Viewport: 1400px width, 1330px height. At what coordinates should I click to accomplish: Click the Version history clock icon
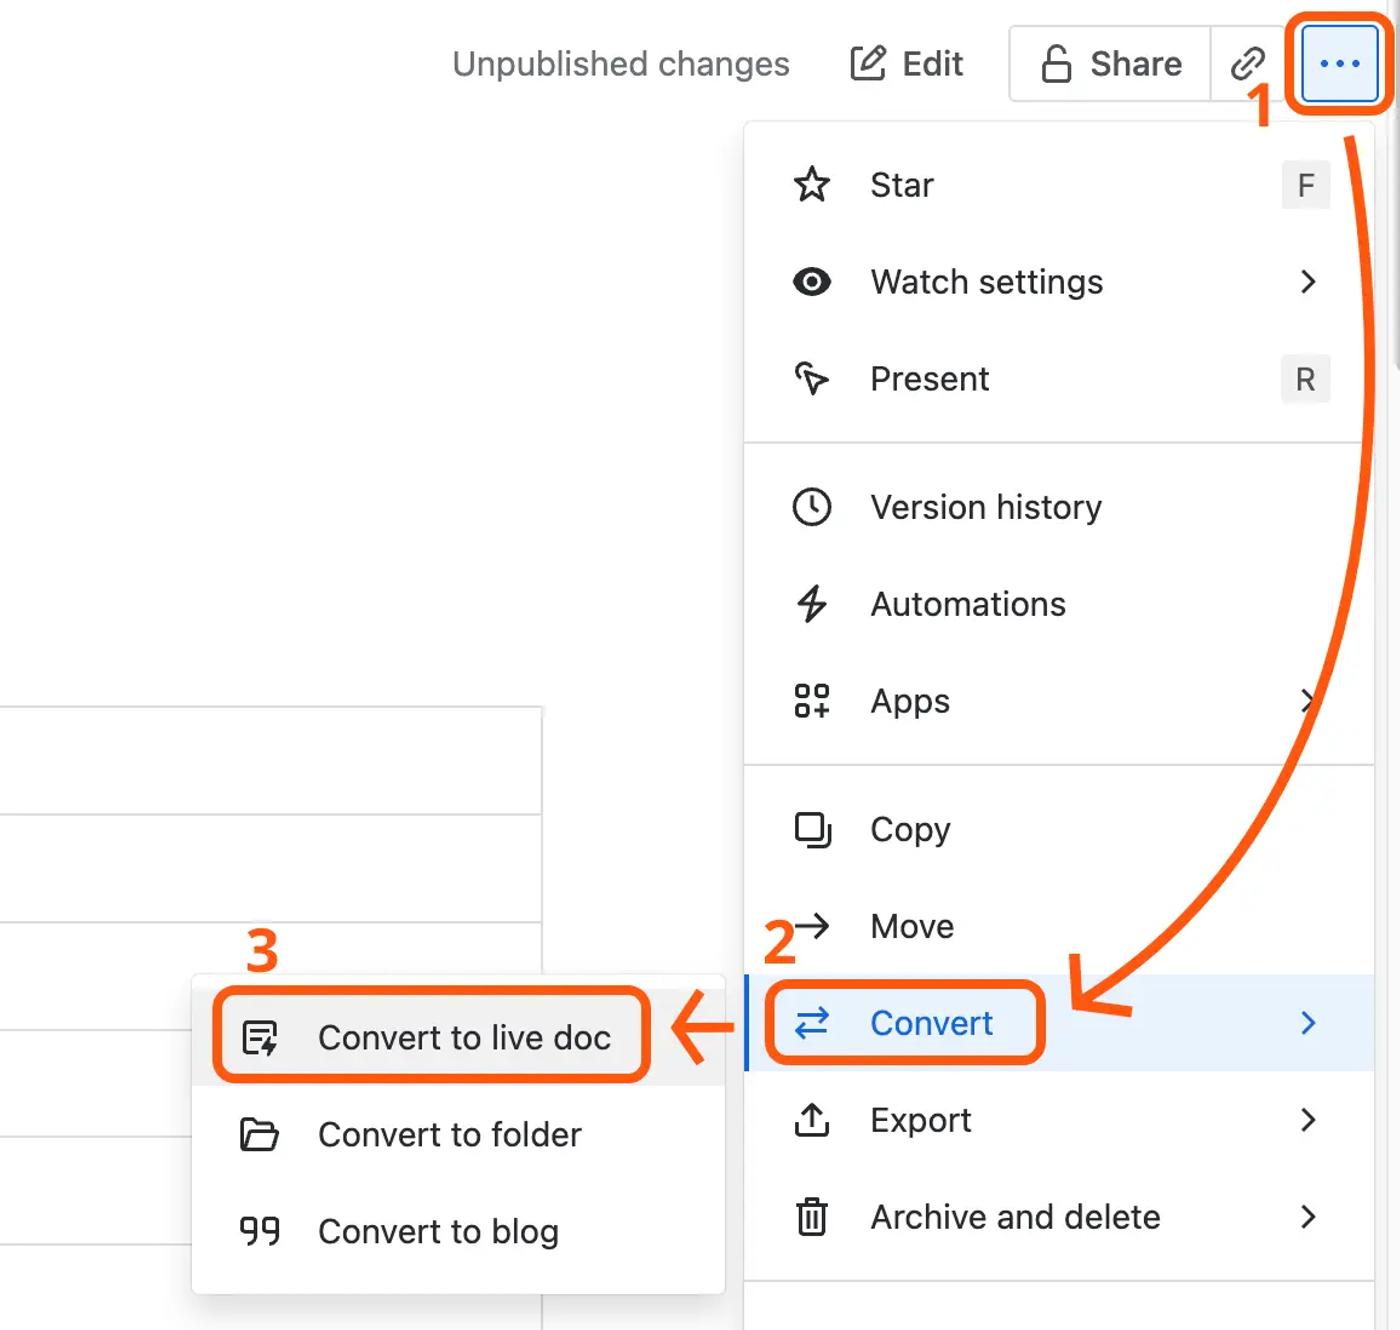811,507
